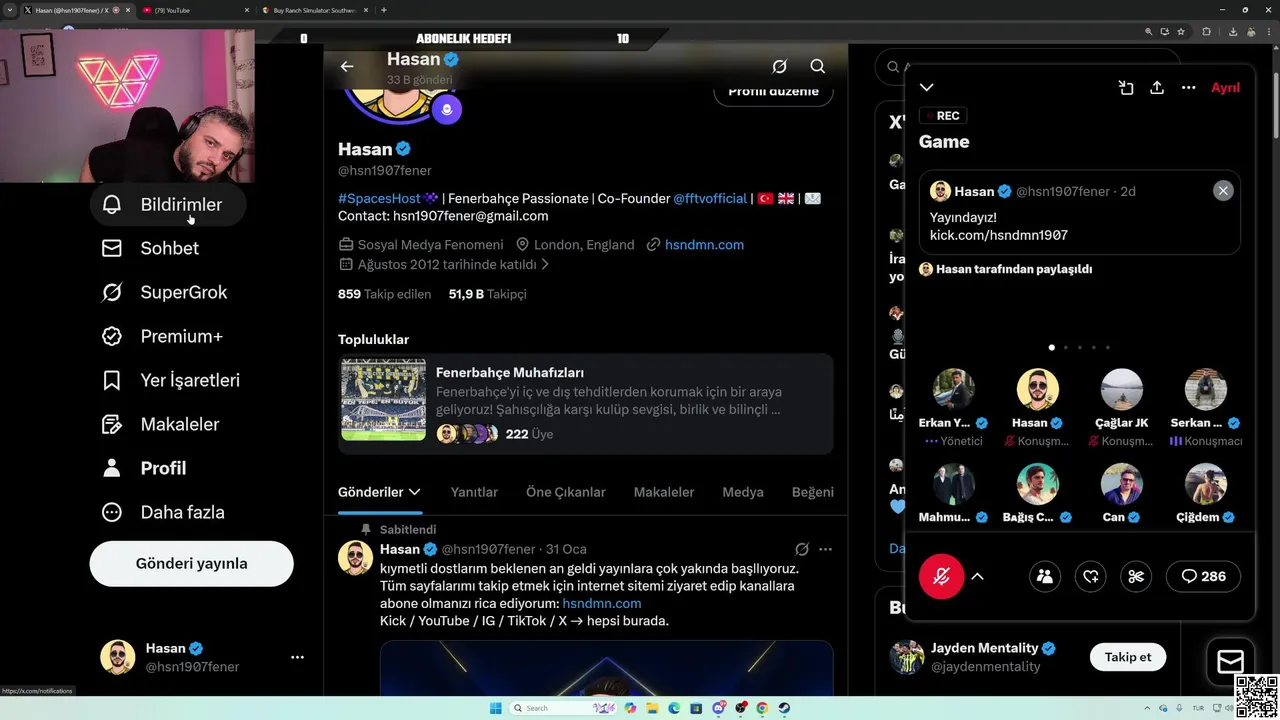The height and width of the screenshot is (720, 1280).
Task: Open the floating messages envelope button
Action: 1230,661
